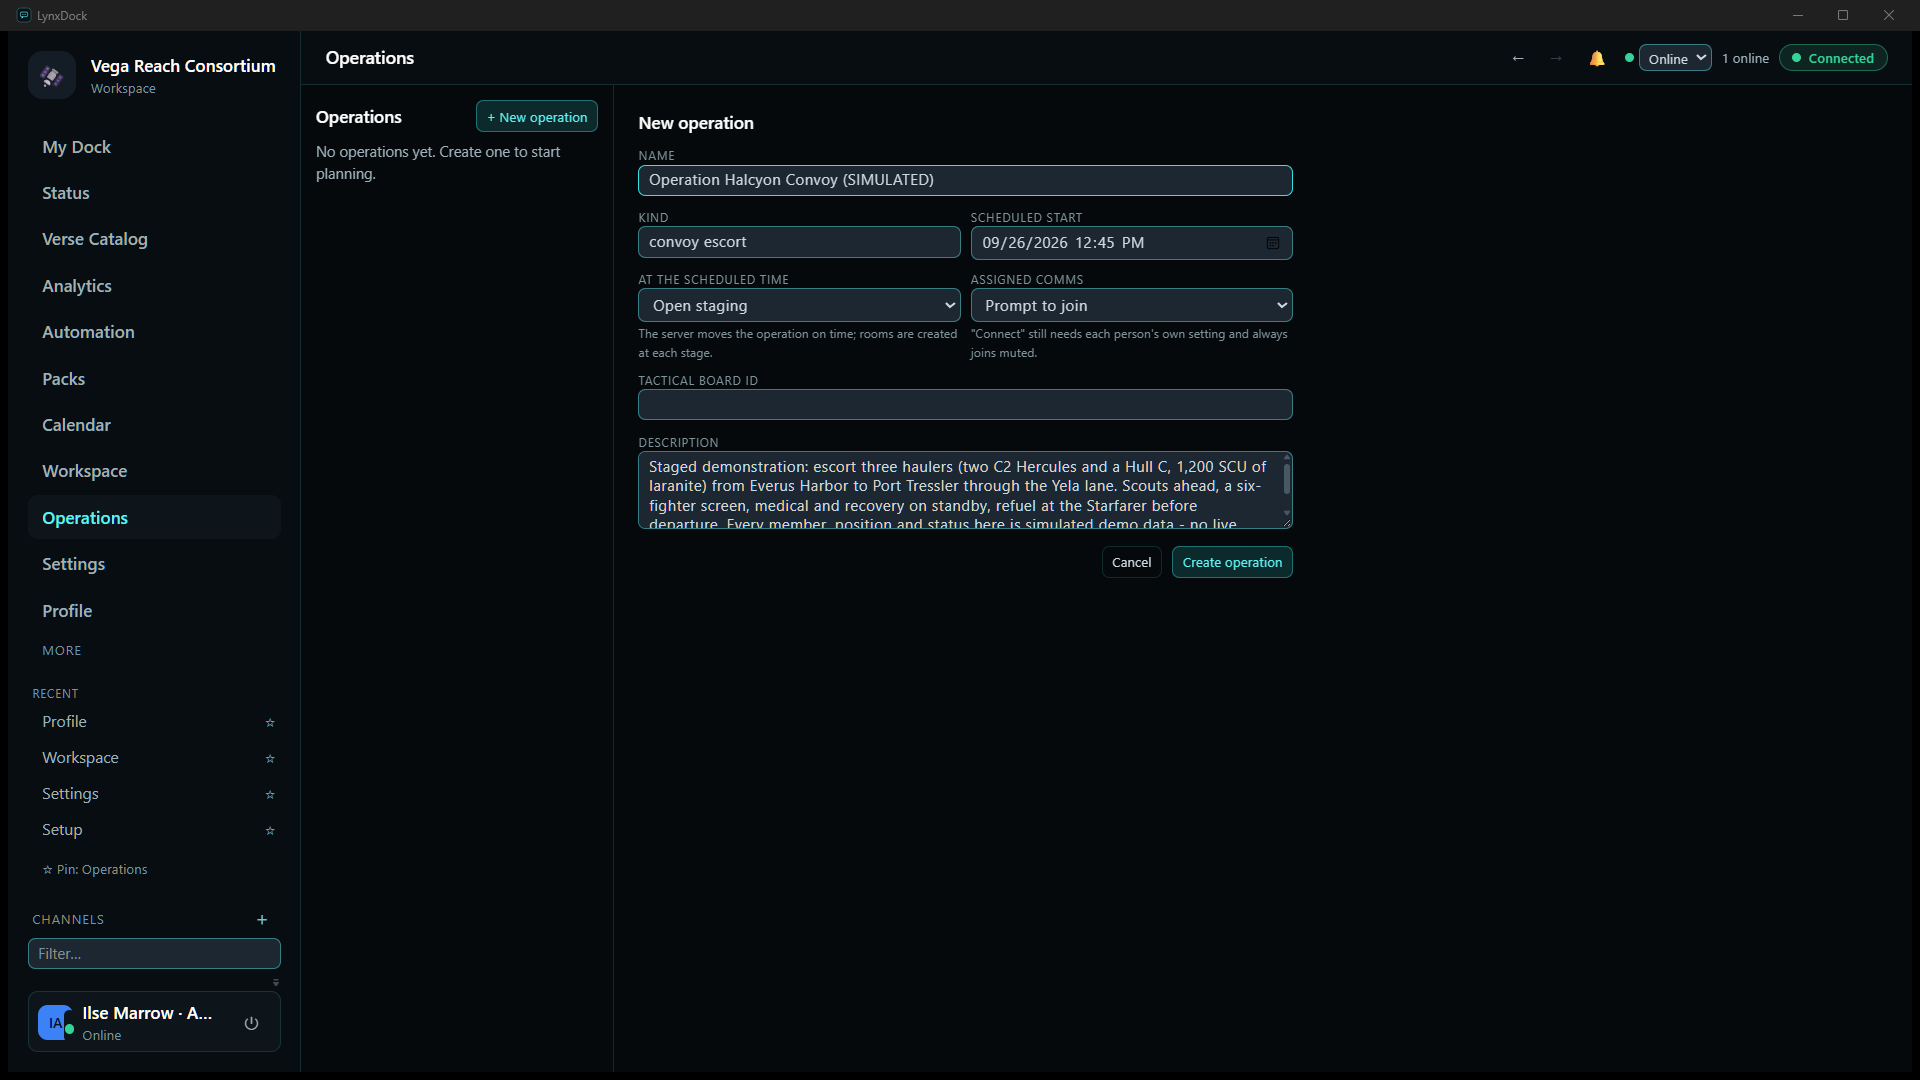The width and height of the screenshot is (1920, 1080).
Task: Go back with the left arrow
Action: [1518, 58]
